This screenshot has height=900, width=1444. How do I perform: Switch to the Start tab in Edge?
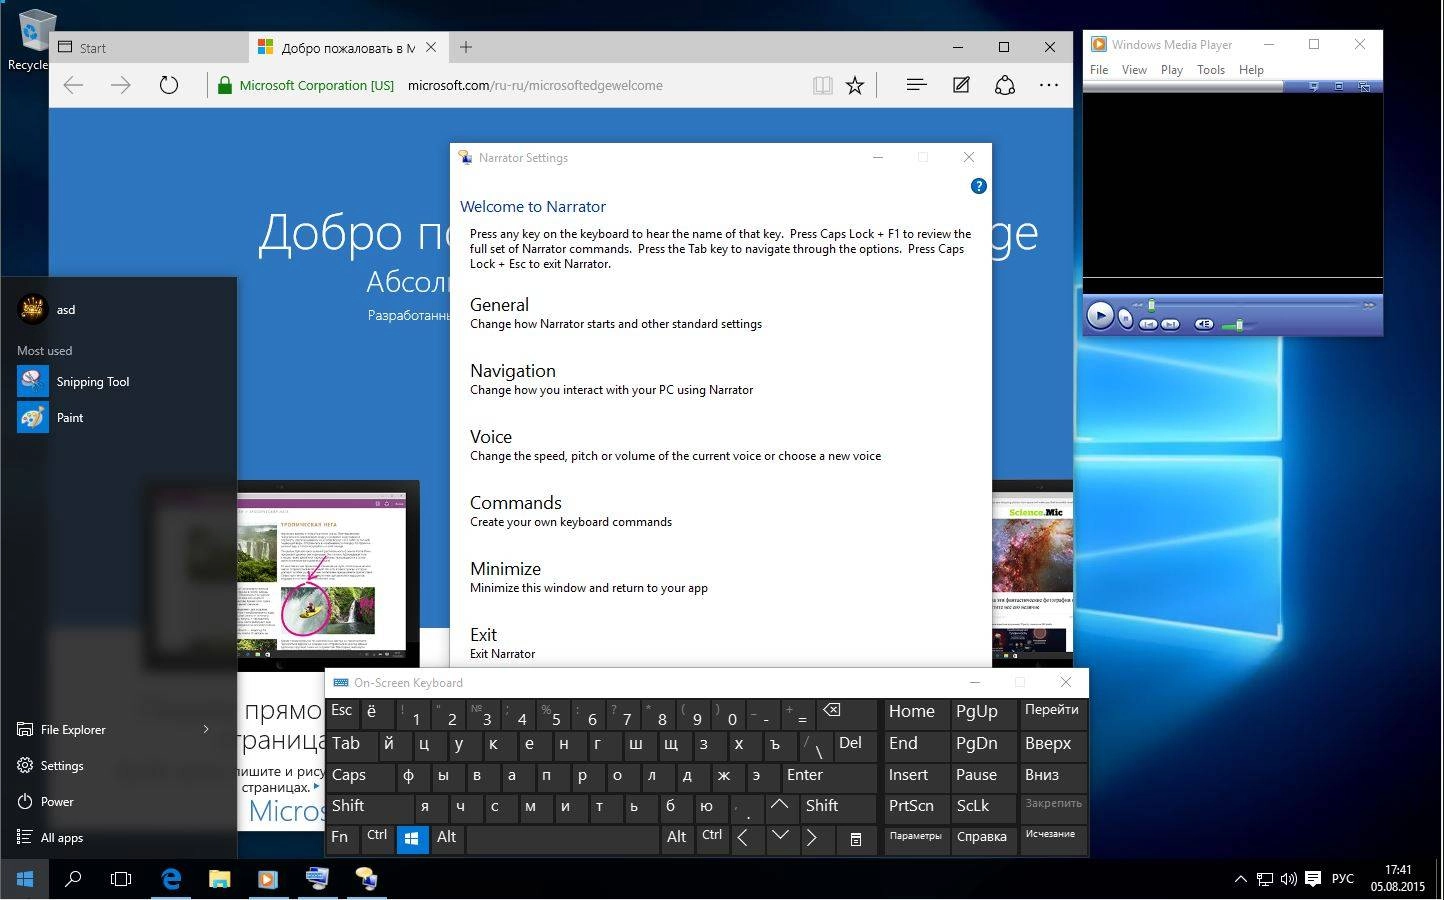tap(149, 47)
